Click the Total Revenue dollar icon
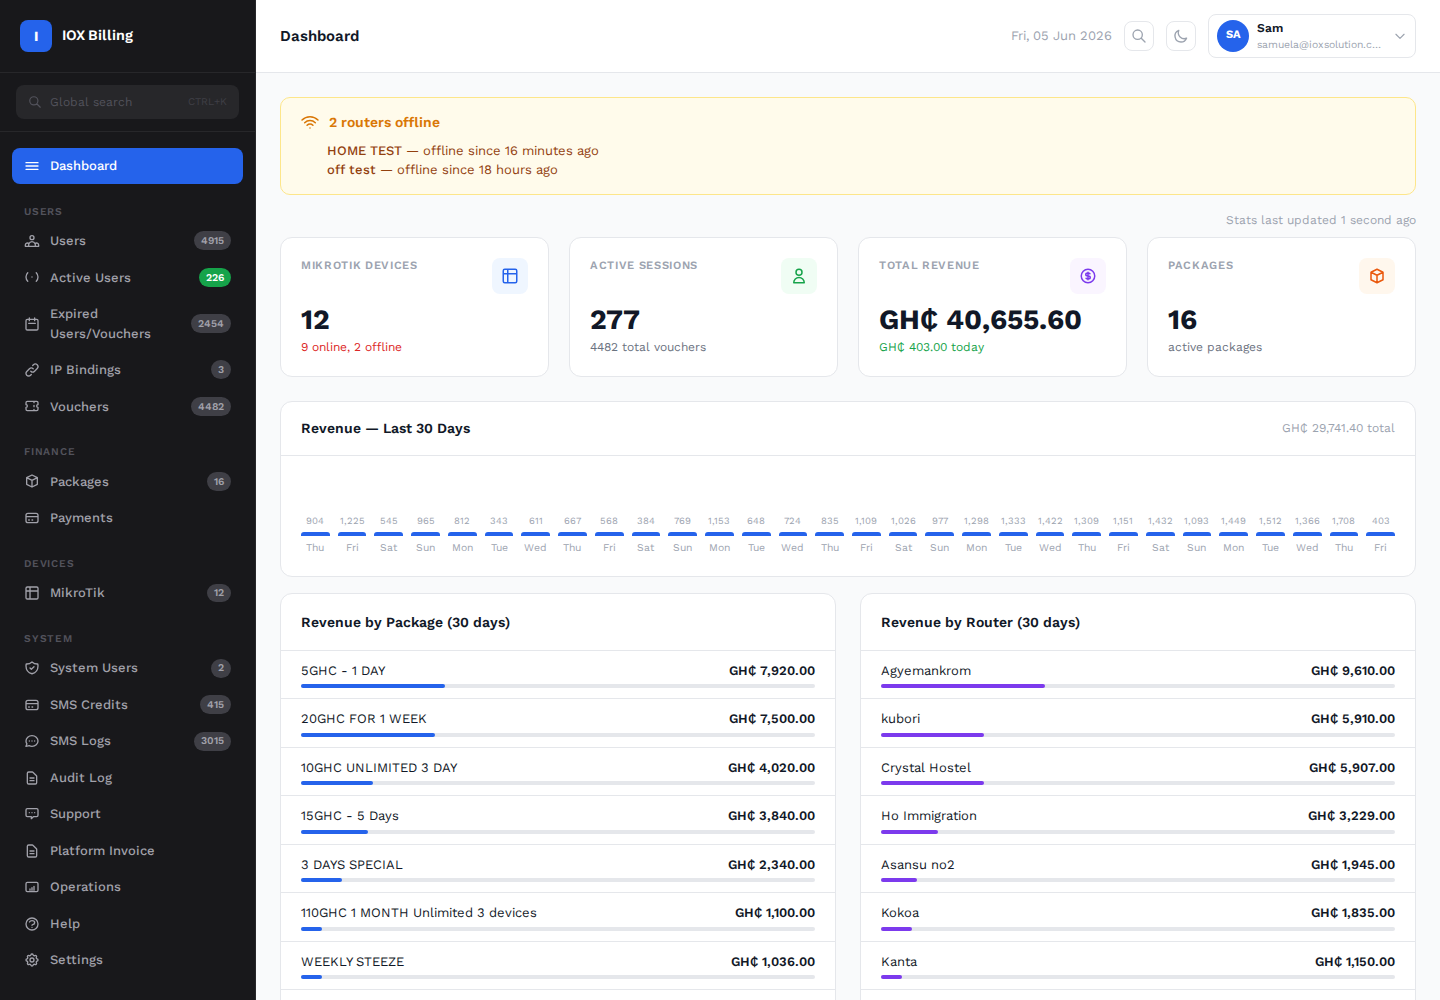The width and height of the screenshot is (1440, 1000). click(1088, 276)
